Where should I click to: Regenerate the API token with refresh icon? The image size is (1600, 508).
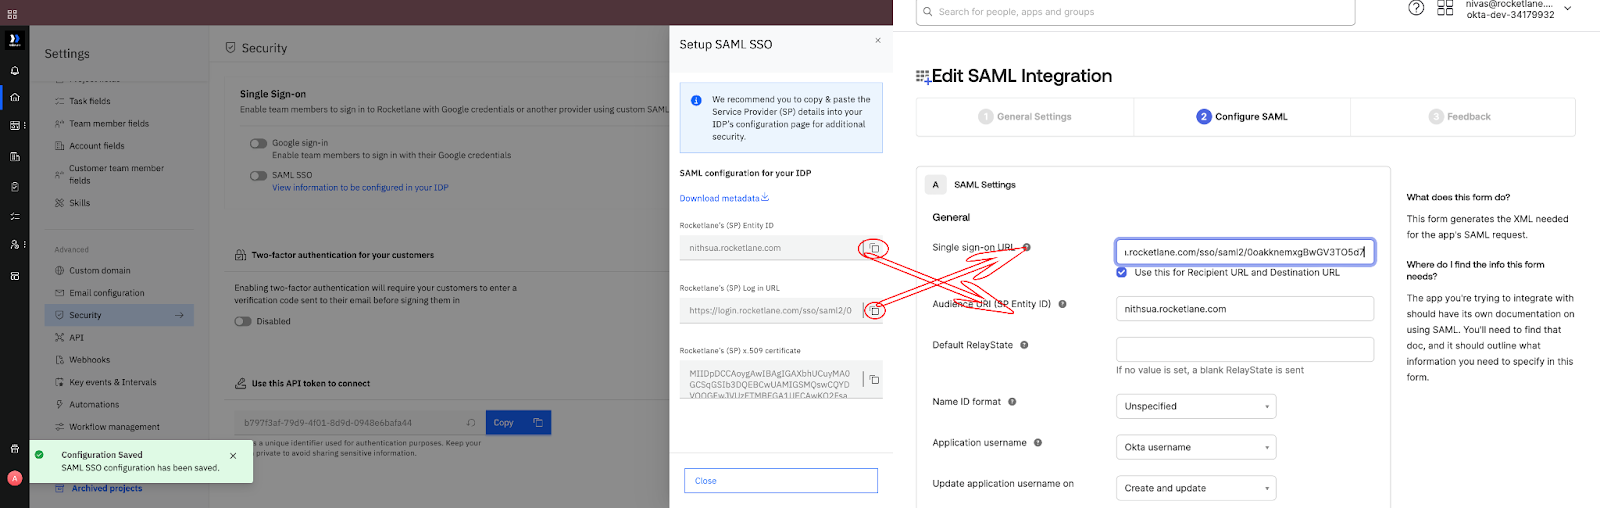pos(471,422)
